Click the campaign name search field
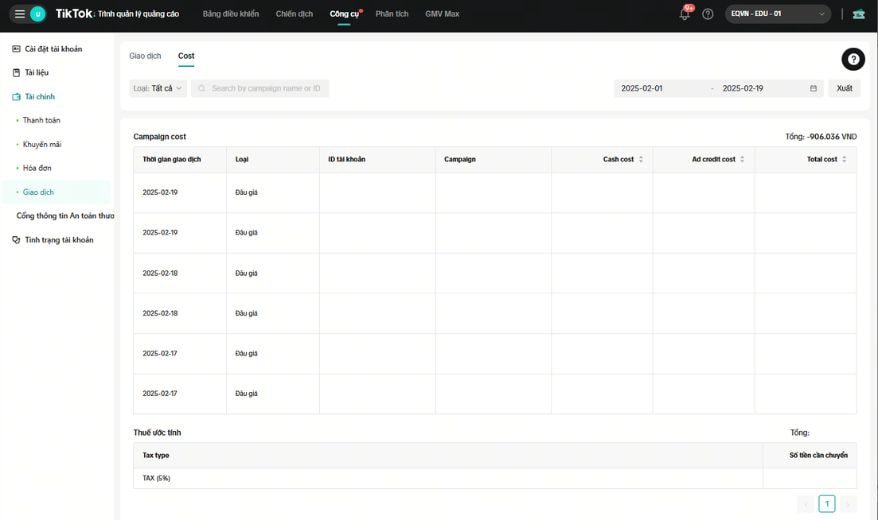This screenshot has height=520, width=878. tap(260, 88)
